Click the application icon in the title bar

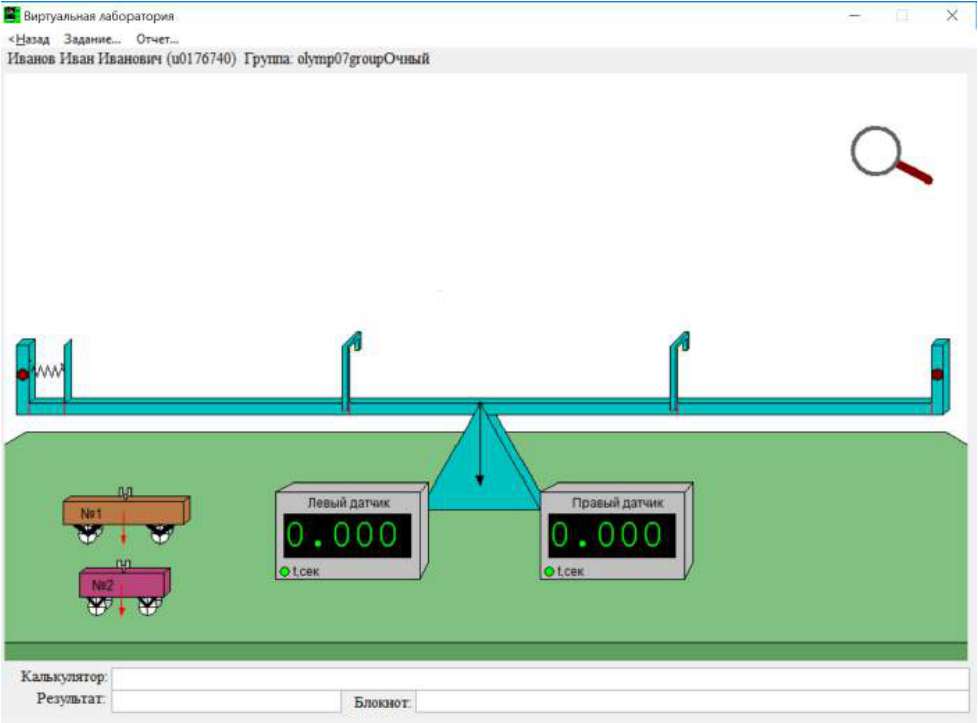12,15
